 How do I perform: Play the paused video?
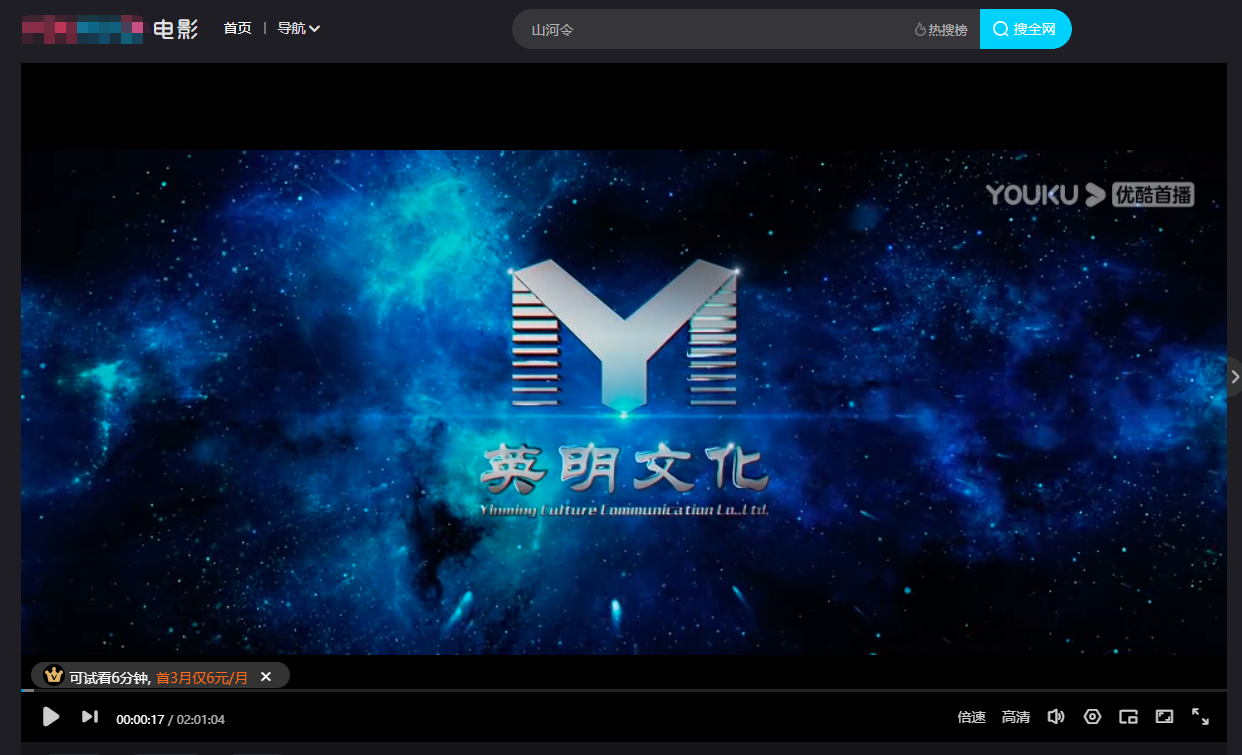(50, 716)
